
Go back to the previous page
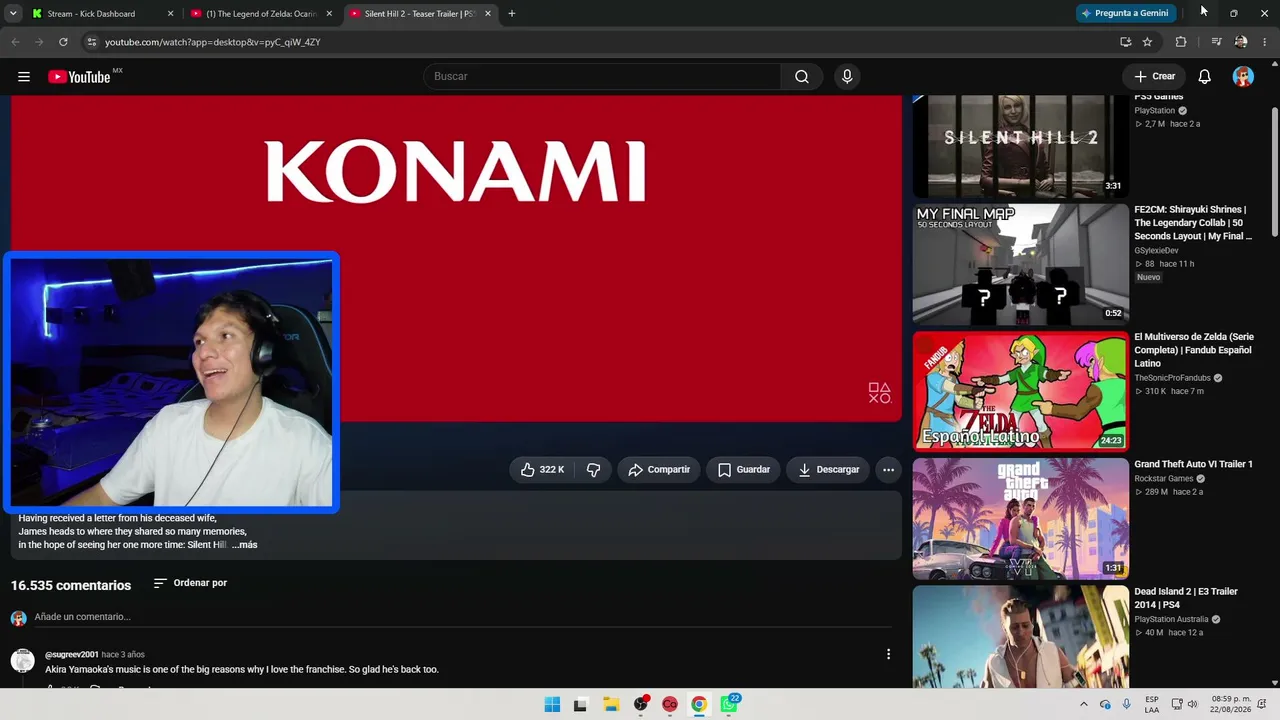point(15,42)
